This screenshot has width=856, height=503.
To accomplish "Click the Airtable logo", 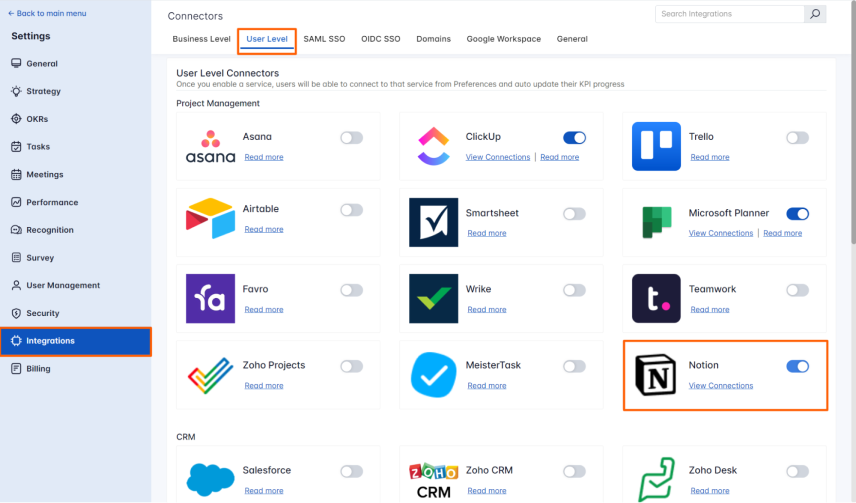I will point(210,218).
